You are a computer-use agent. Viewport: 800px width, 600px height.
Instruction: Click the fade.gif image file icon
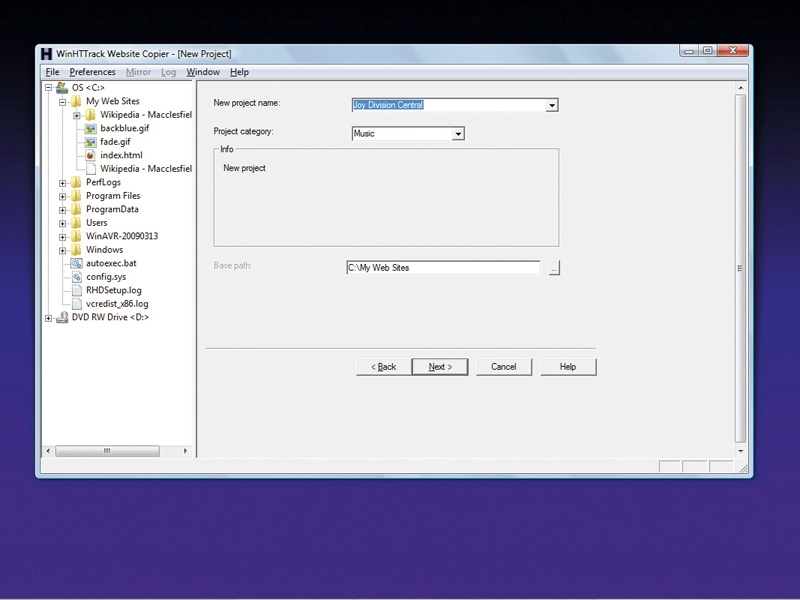coord(90,142)
